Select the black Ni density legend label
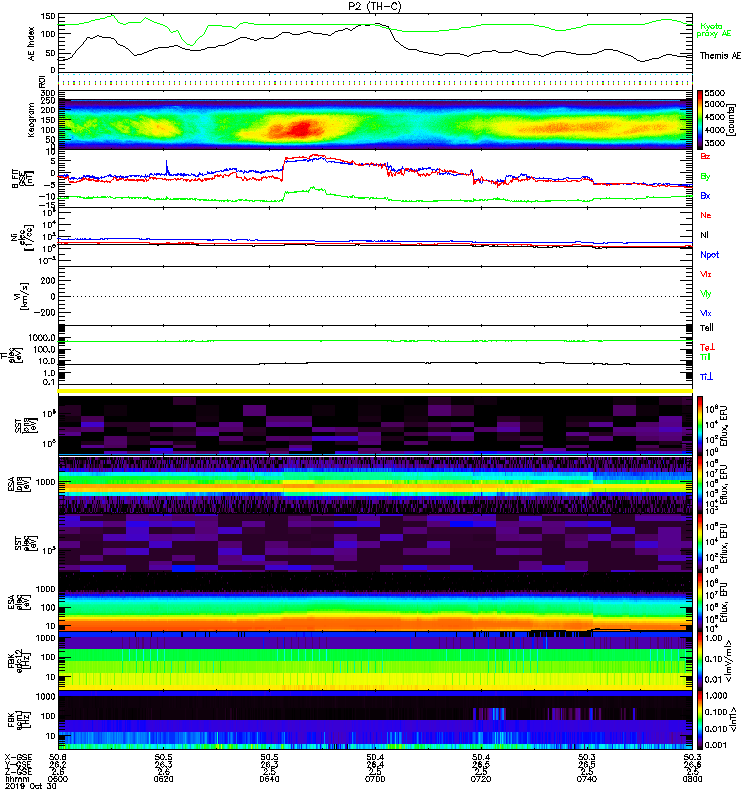Viewport: 750px width, 800px height. pos(704,235)
